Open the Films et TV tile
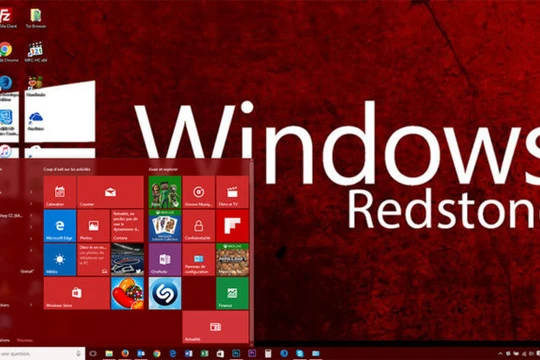 tap(232, 192)
